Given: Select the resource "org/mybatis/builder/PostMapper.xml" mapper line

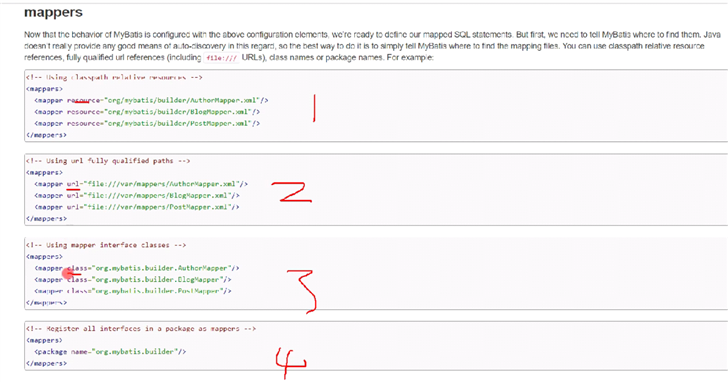Looking at the screenshot, I should pyautogui.click(x=147, y=123).
